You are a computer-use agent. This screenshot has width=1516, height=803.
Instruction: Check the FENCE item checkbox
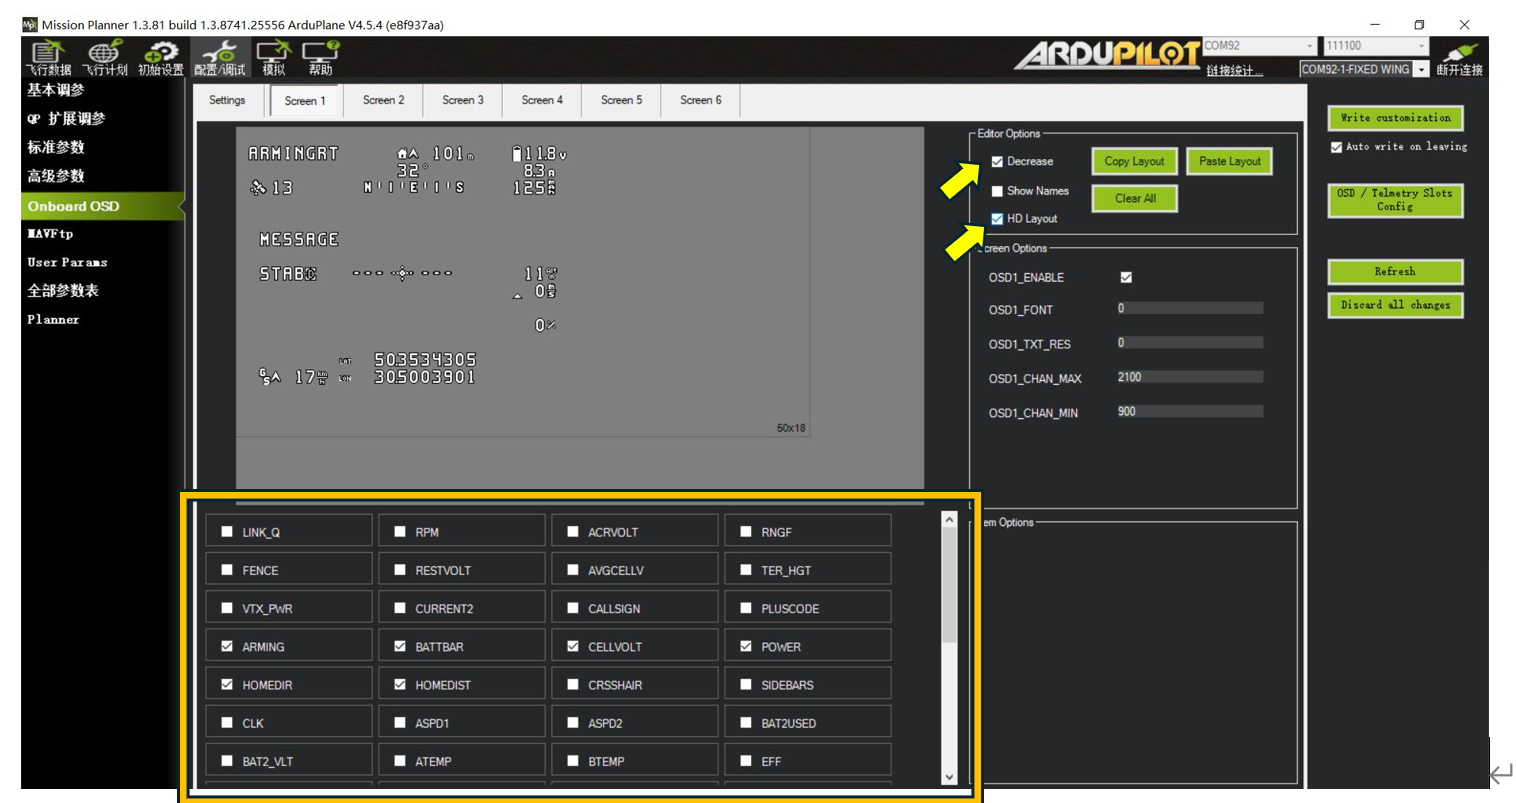[227, 570]
